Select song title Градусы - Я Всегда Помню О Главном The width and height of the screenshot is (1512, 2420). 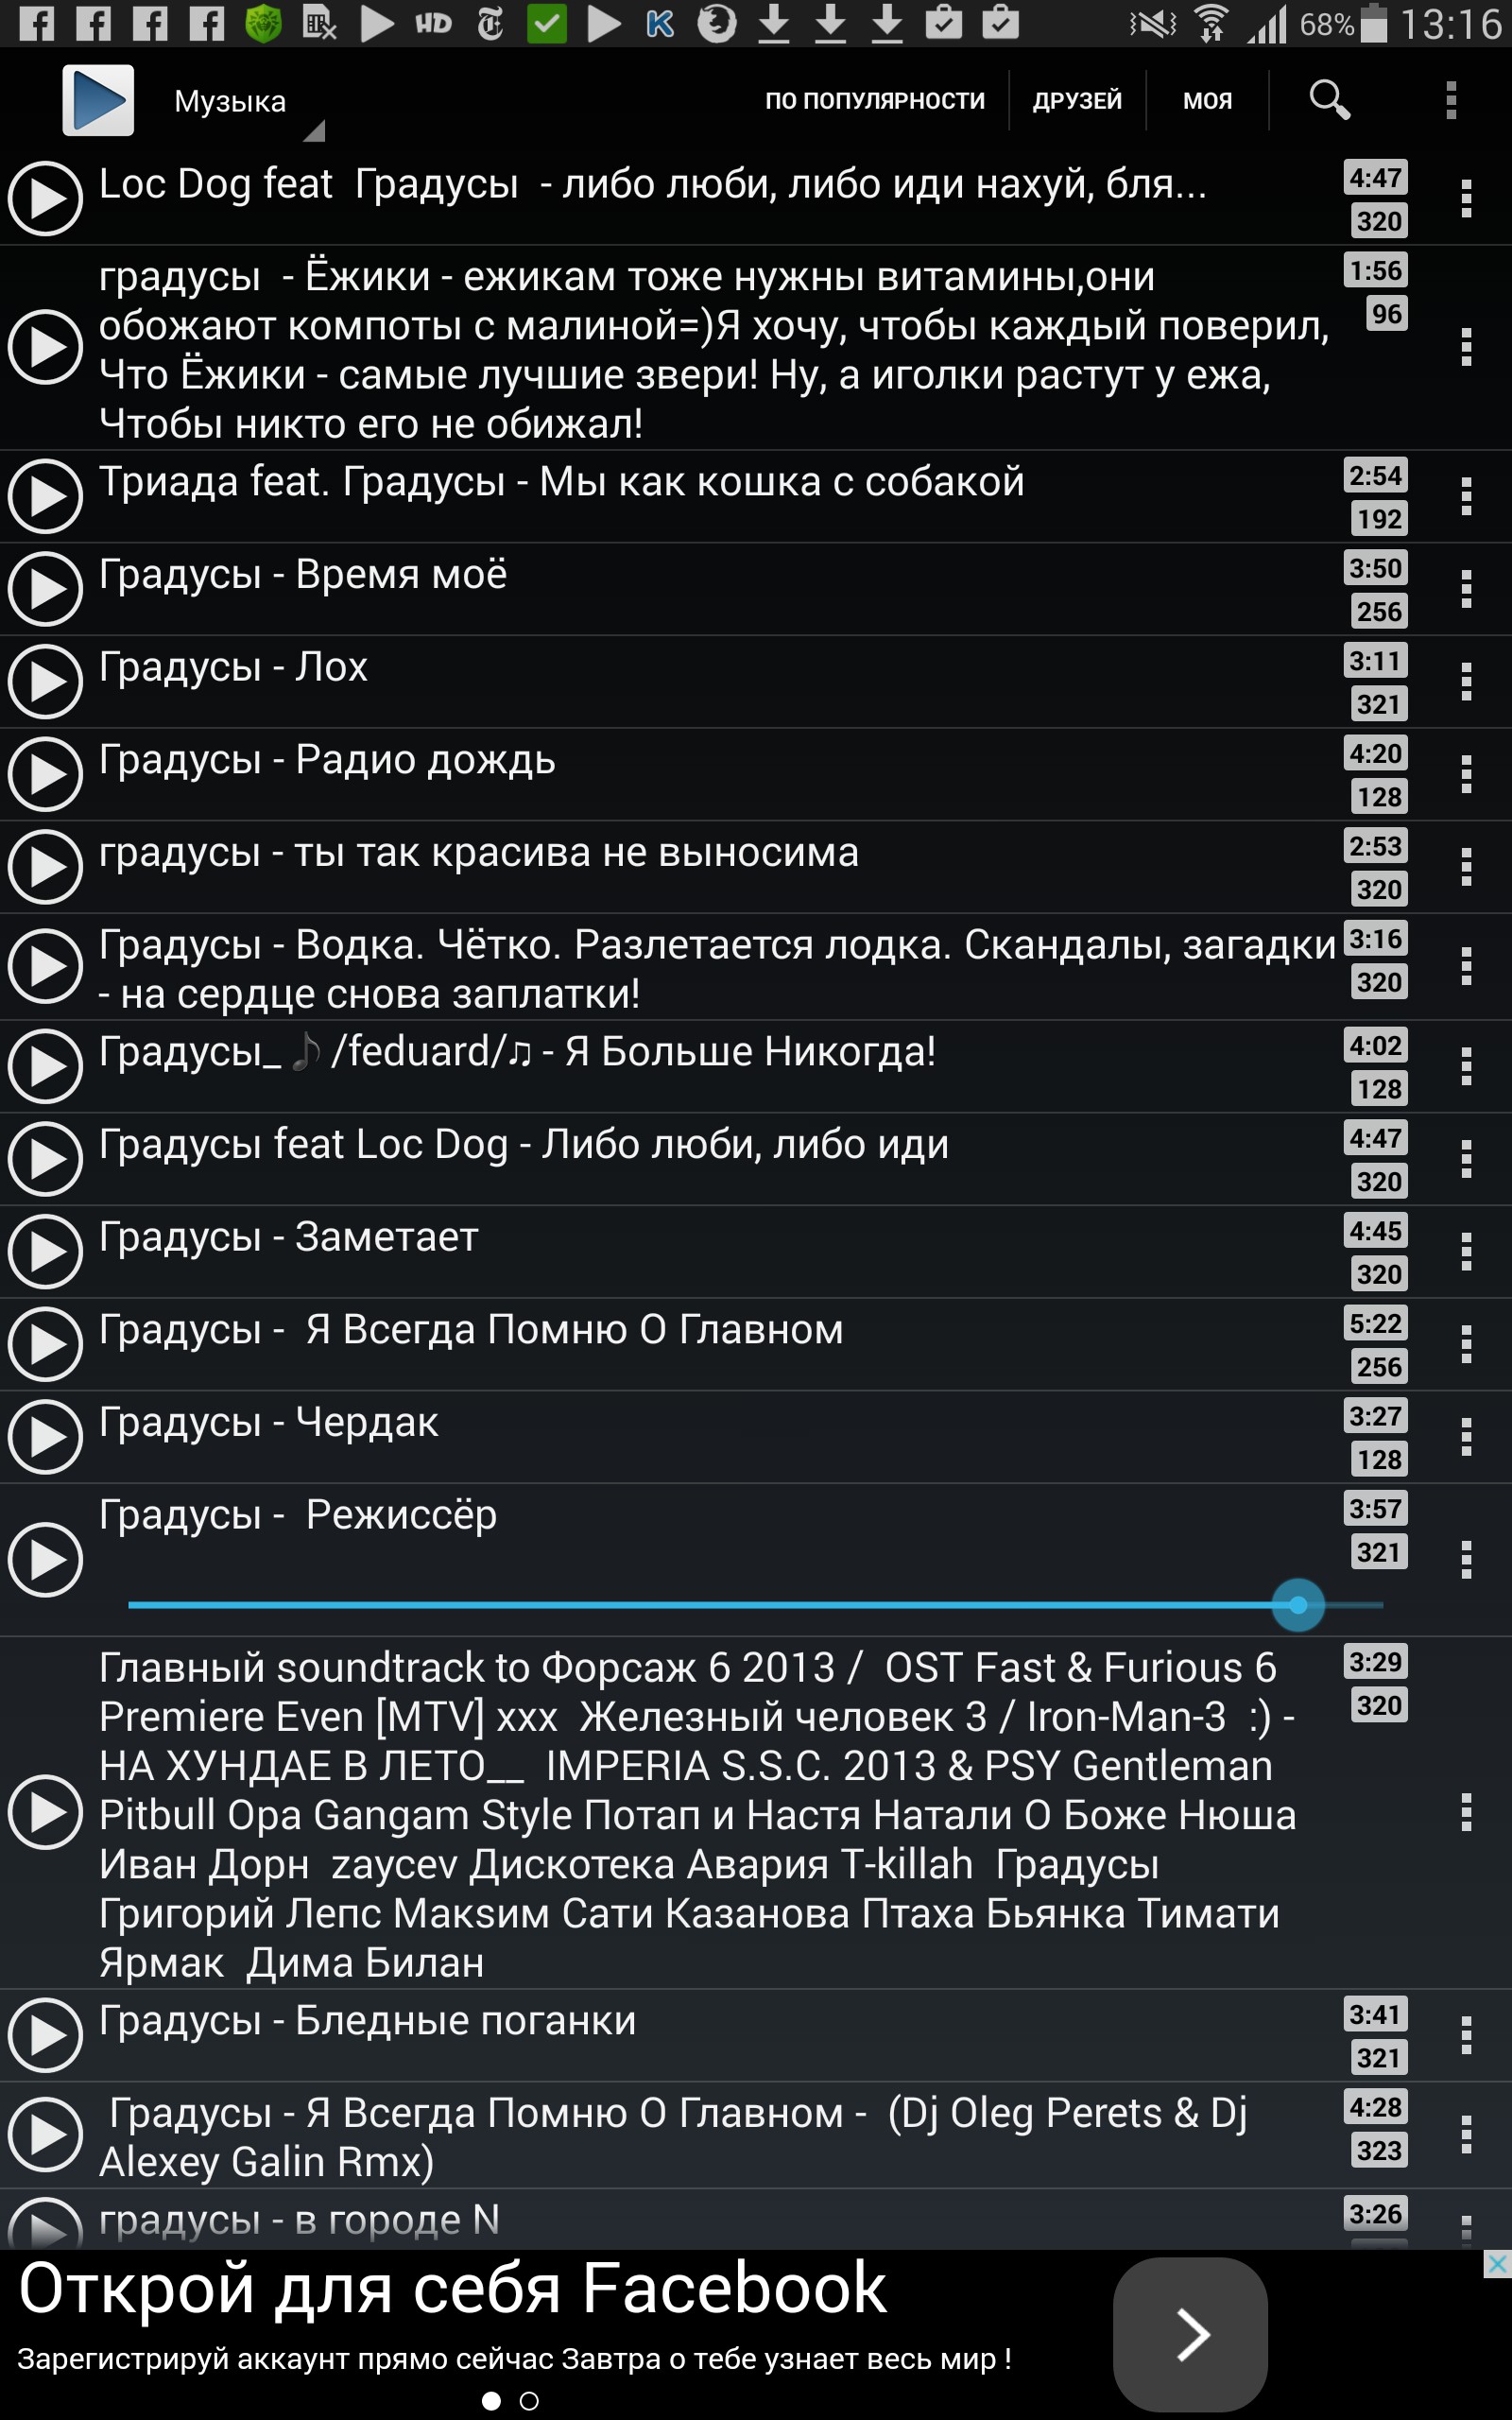pos(471,1330)
